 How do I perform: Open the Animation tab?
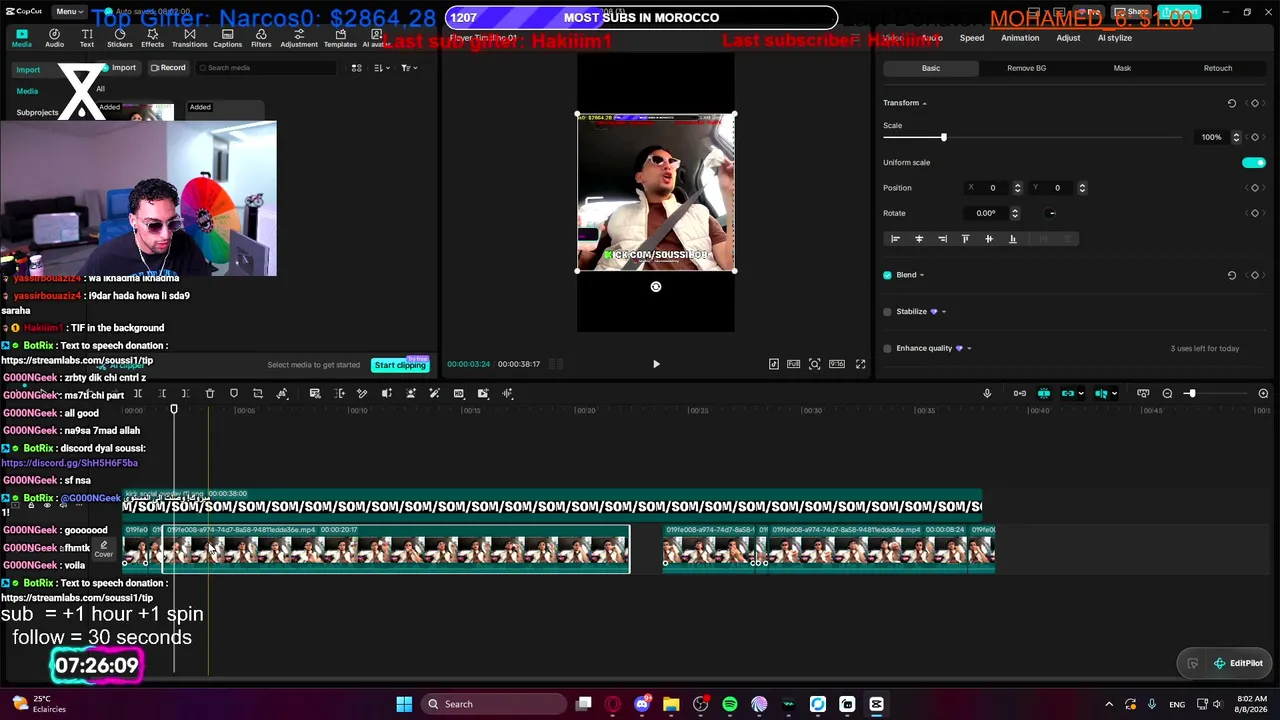coord(1020,38)
